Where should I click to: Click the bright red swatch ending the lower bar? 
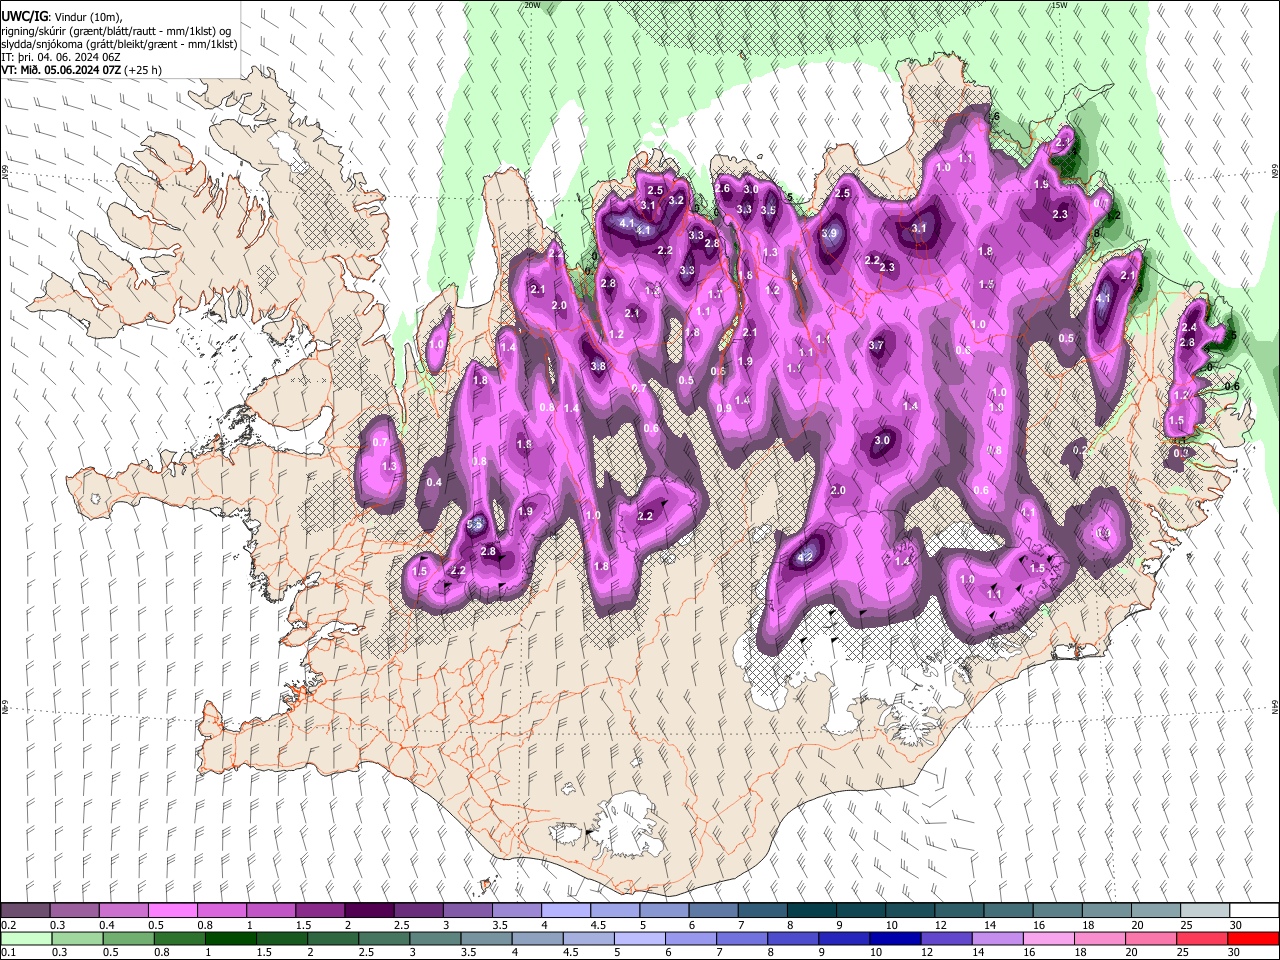click(x=1252, y=938)
